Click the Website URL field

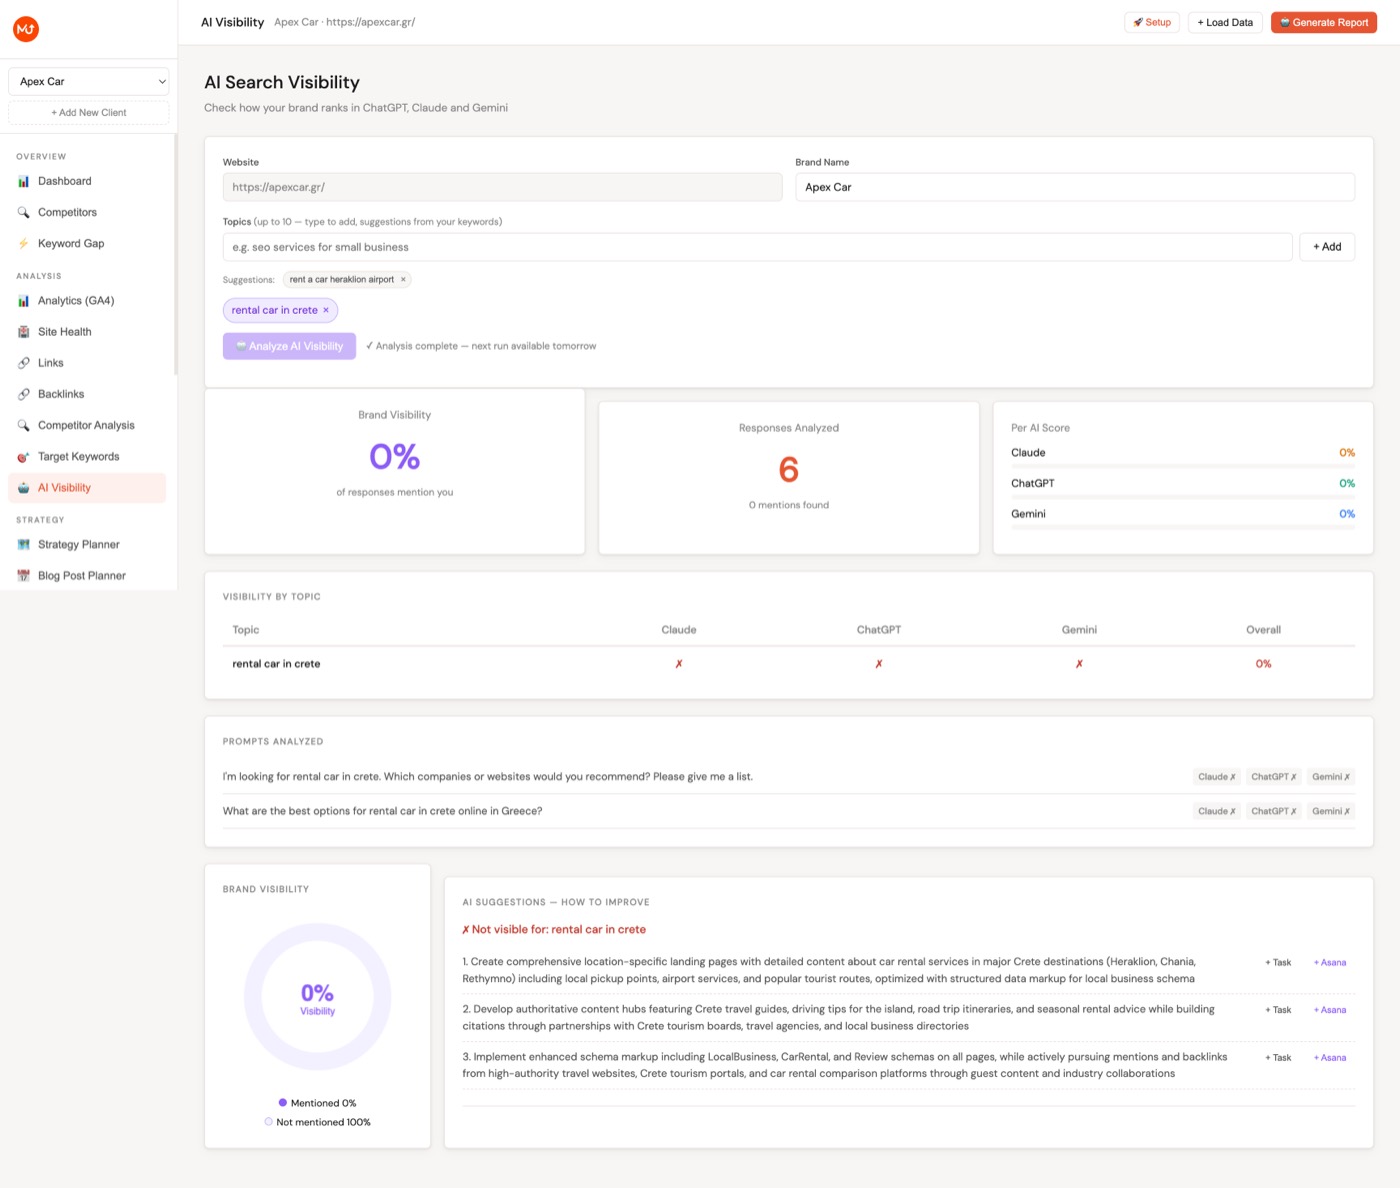tap(502, 187)
